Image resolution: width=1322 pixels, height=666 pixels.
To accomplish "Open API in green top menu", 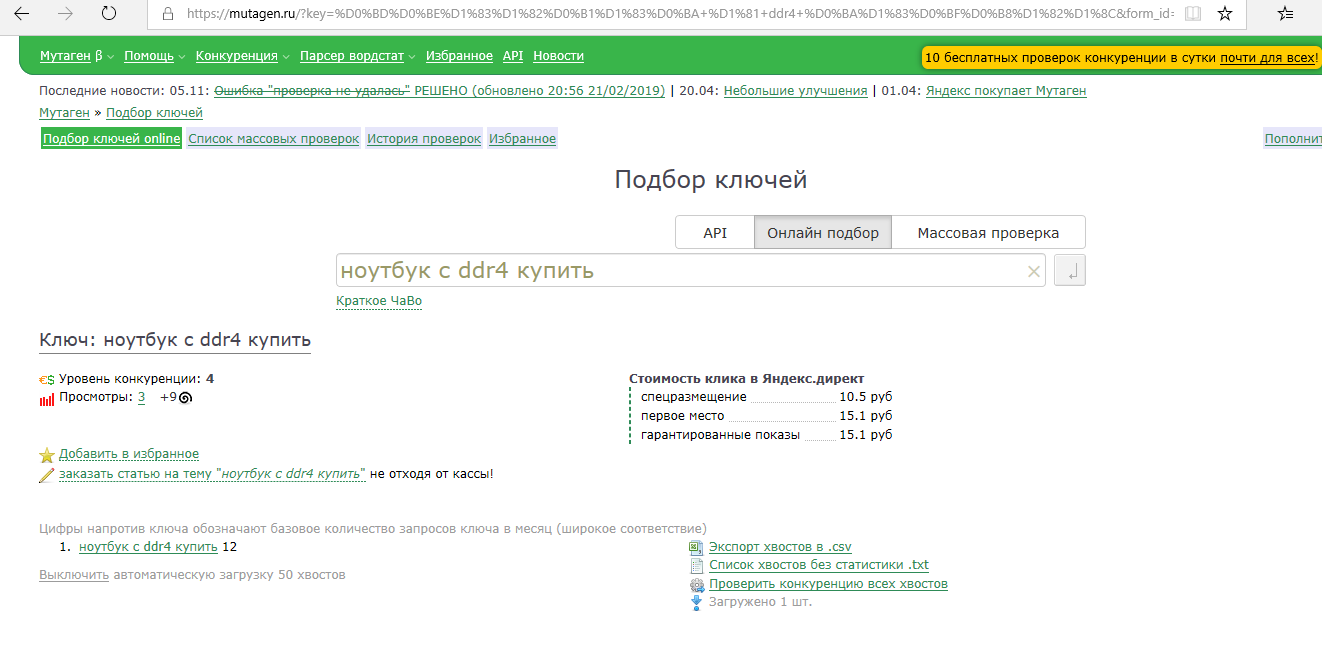I will pyautogui.click(x=513, y=56).
